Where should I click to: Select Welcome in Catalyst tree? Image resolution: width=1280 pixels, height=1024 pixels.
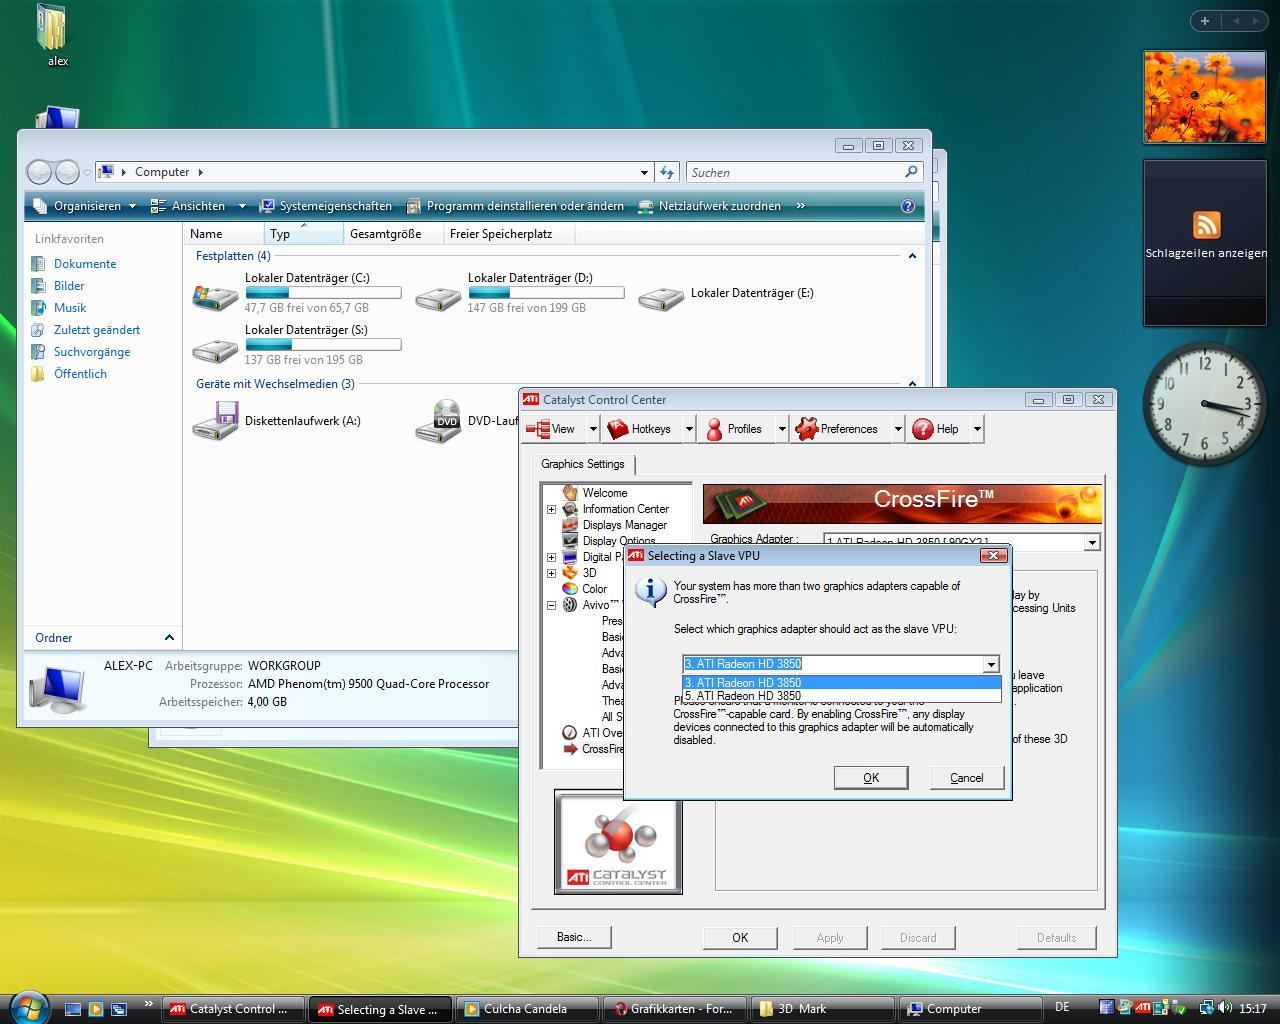point(604,493)
